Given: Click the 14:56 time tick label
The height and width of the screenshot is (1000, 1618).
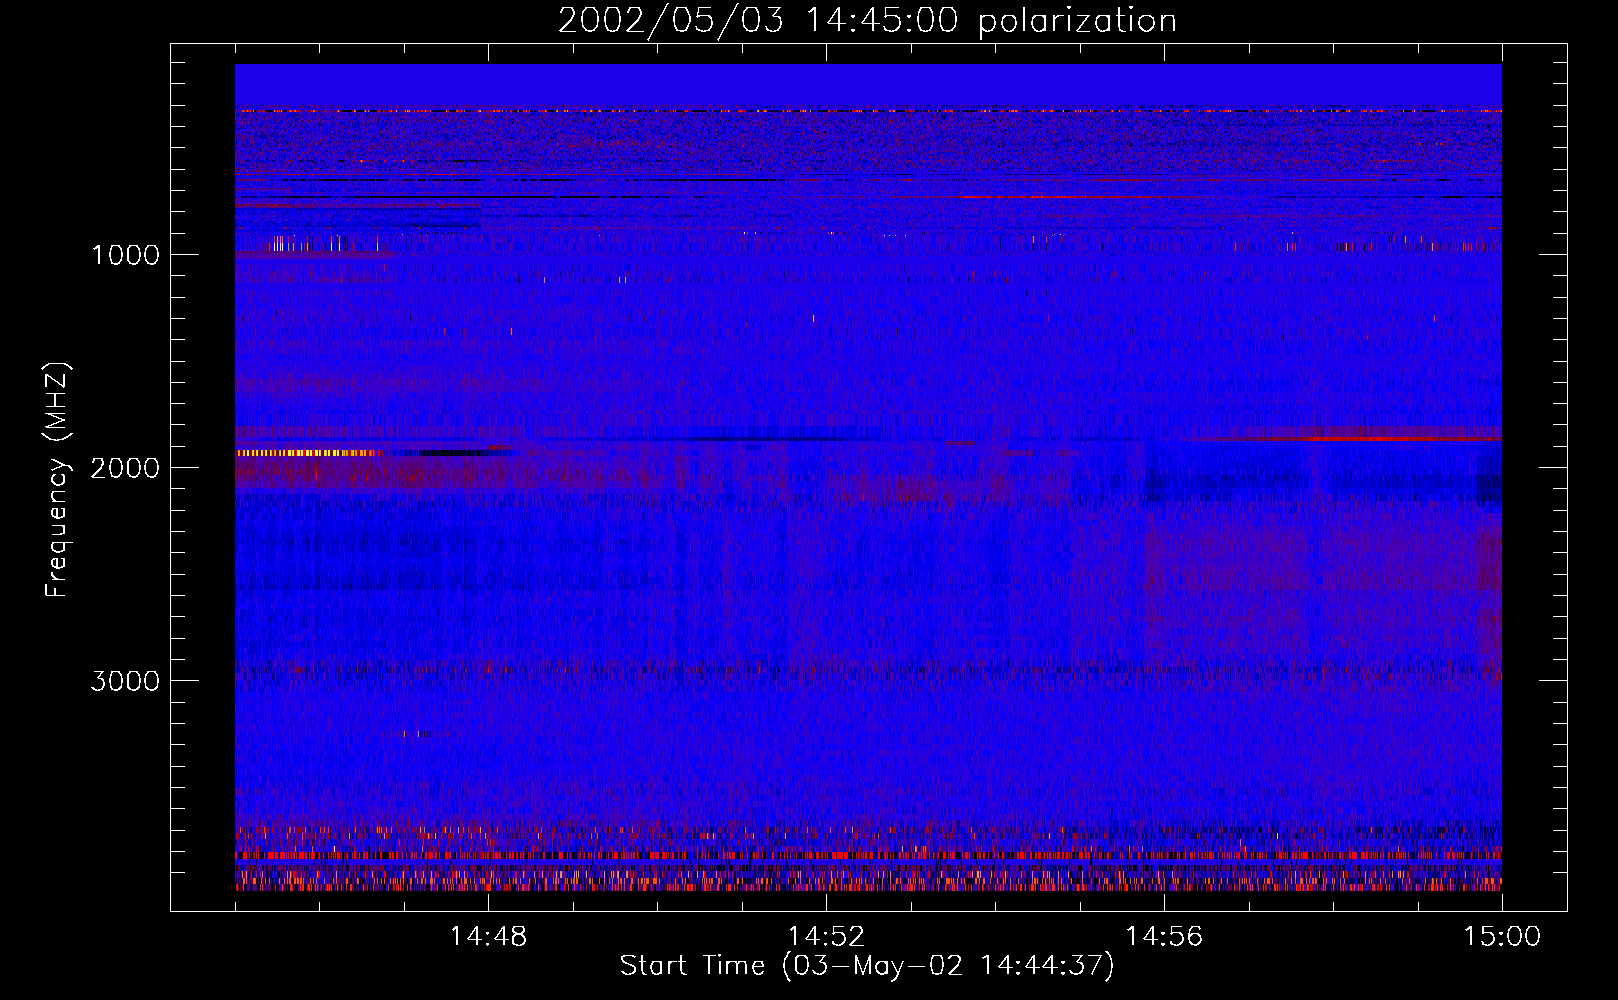Looking at the screenshot, I should pos(1164,937).
